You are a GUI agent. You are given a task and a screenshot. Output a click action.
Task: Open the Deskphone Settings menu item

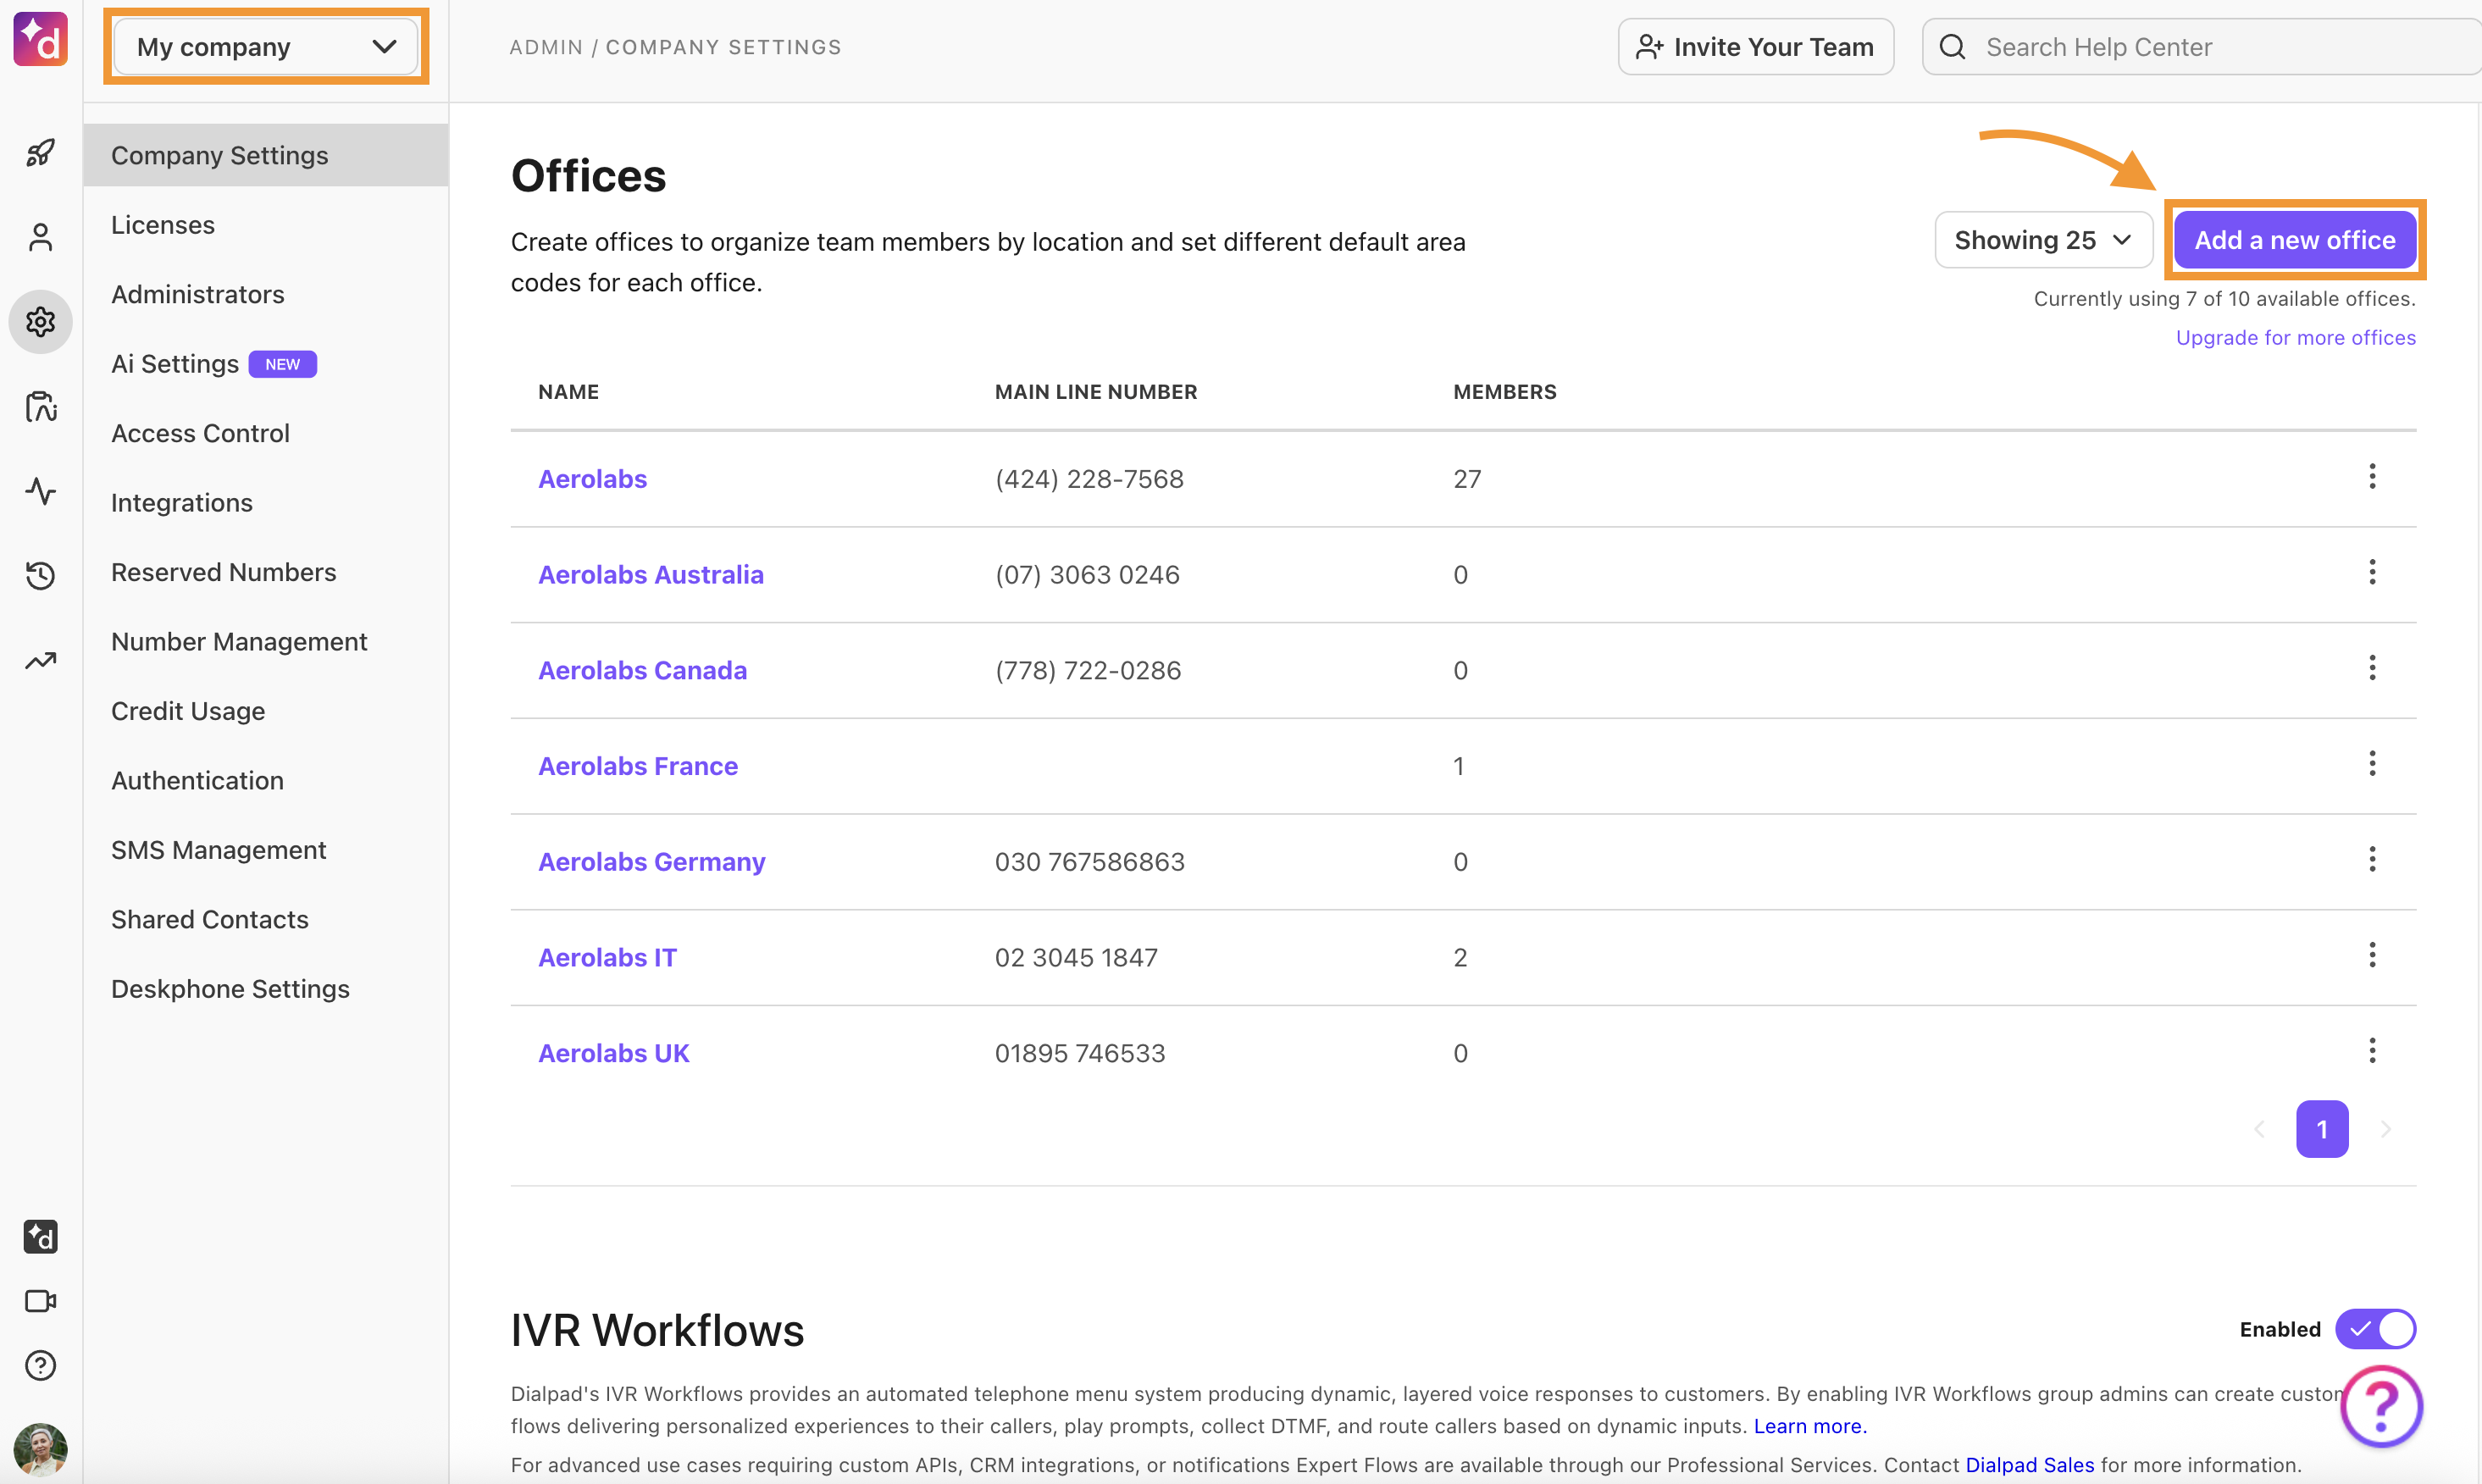(x=266, y=989)
